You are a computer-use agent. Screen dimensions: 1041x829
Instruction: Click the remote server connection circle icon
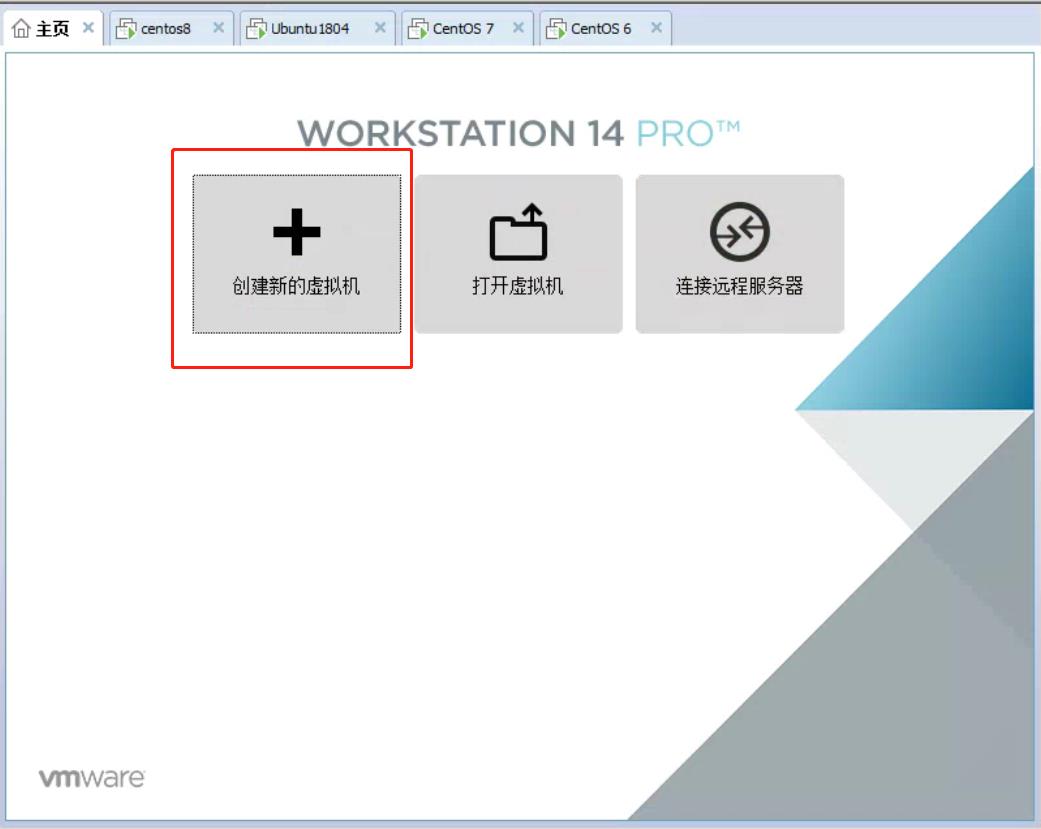tap(740, 232)
